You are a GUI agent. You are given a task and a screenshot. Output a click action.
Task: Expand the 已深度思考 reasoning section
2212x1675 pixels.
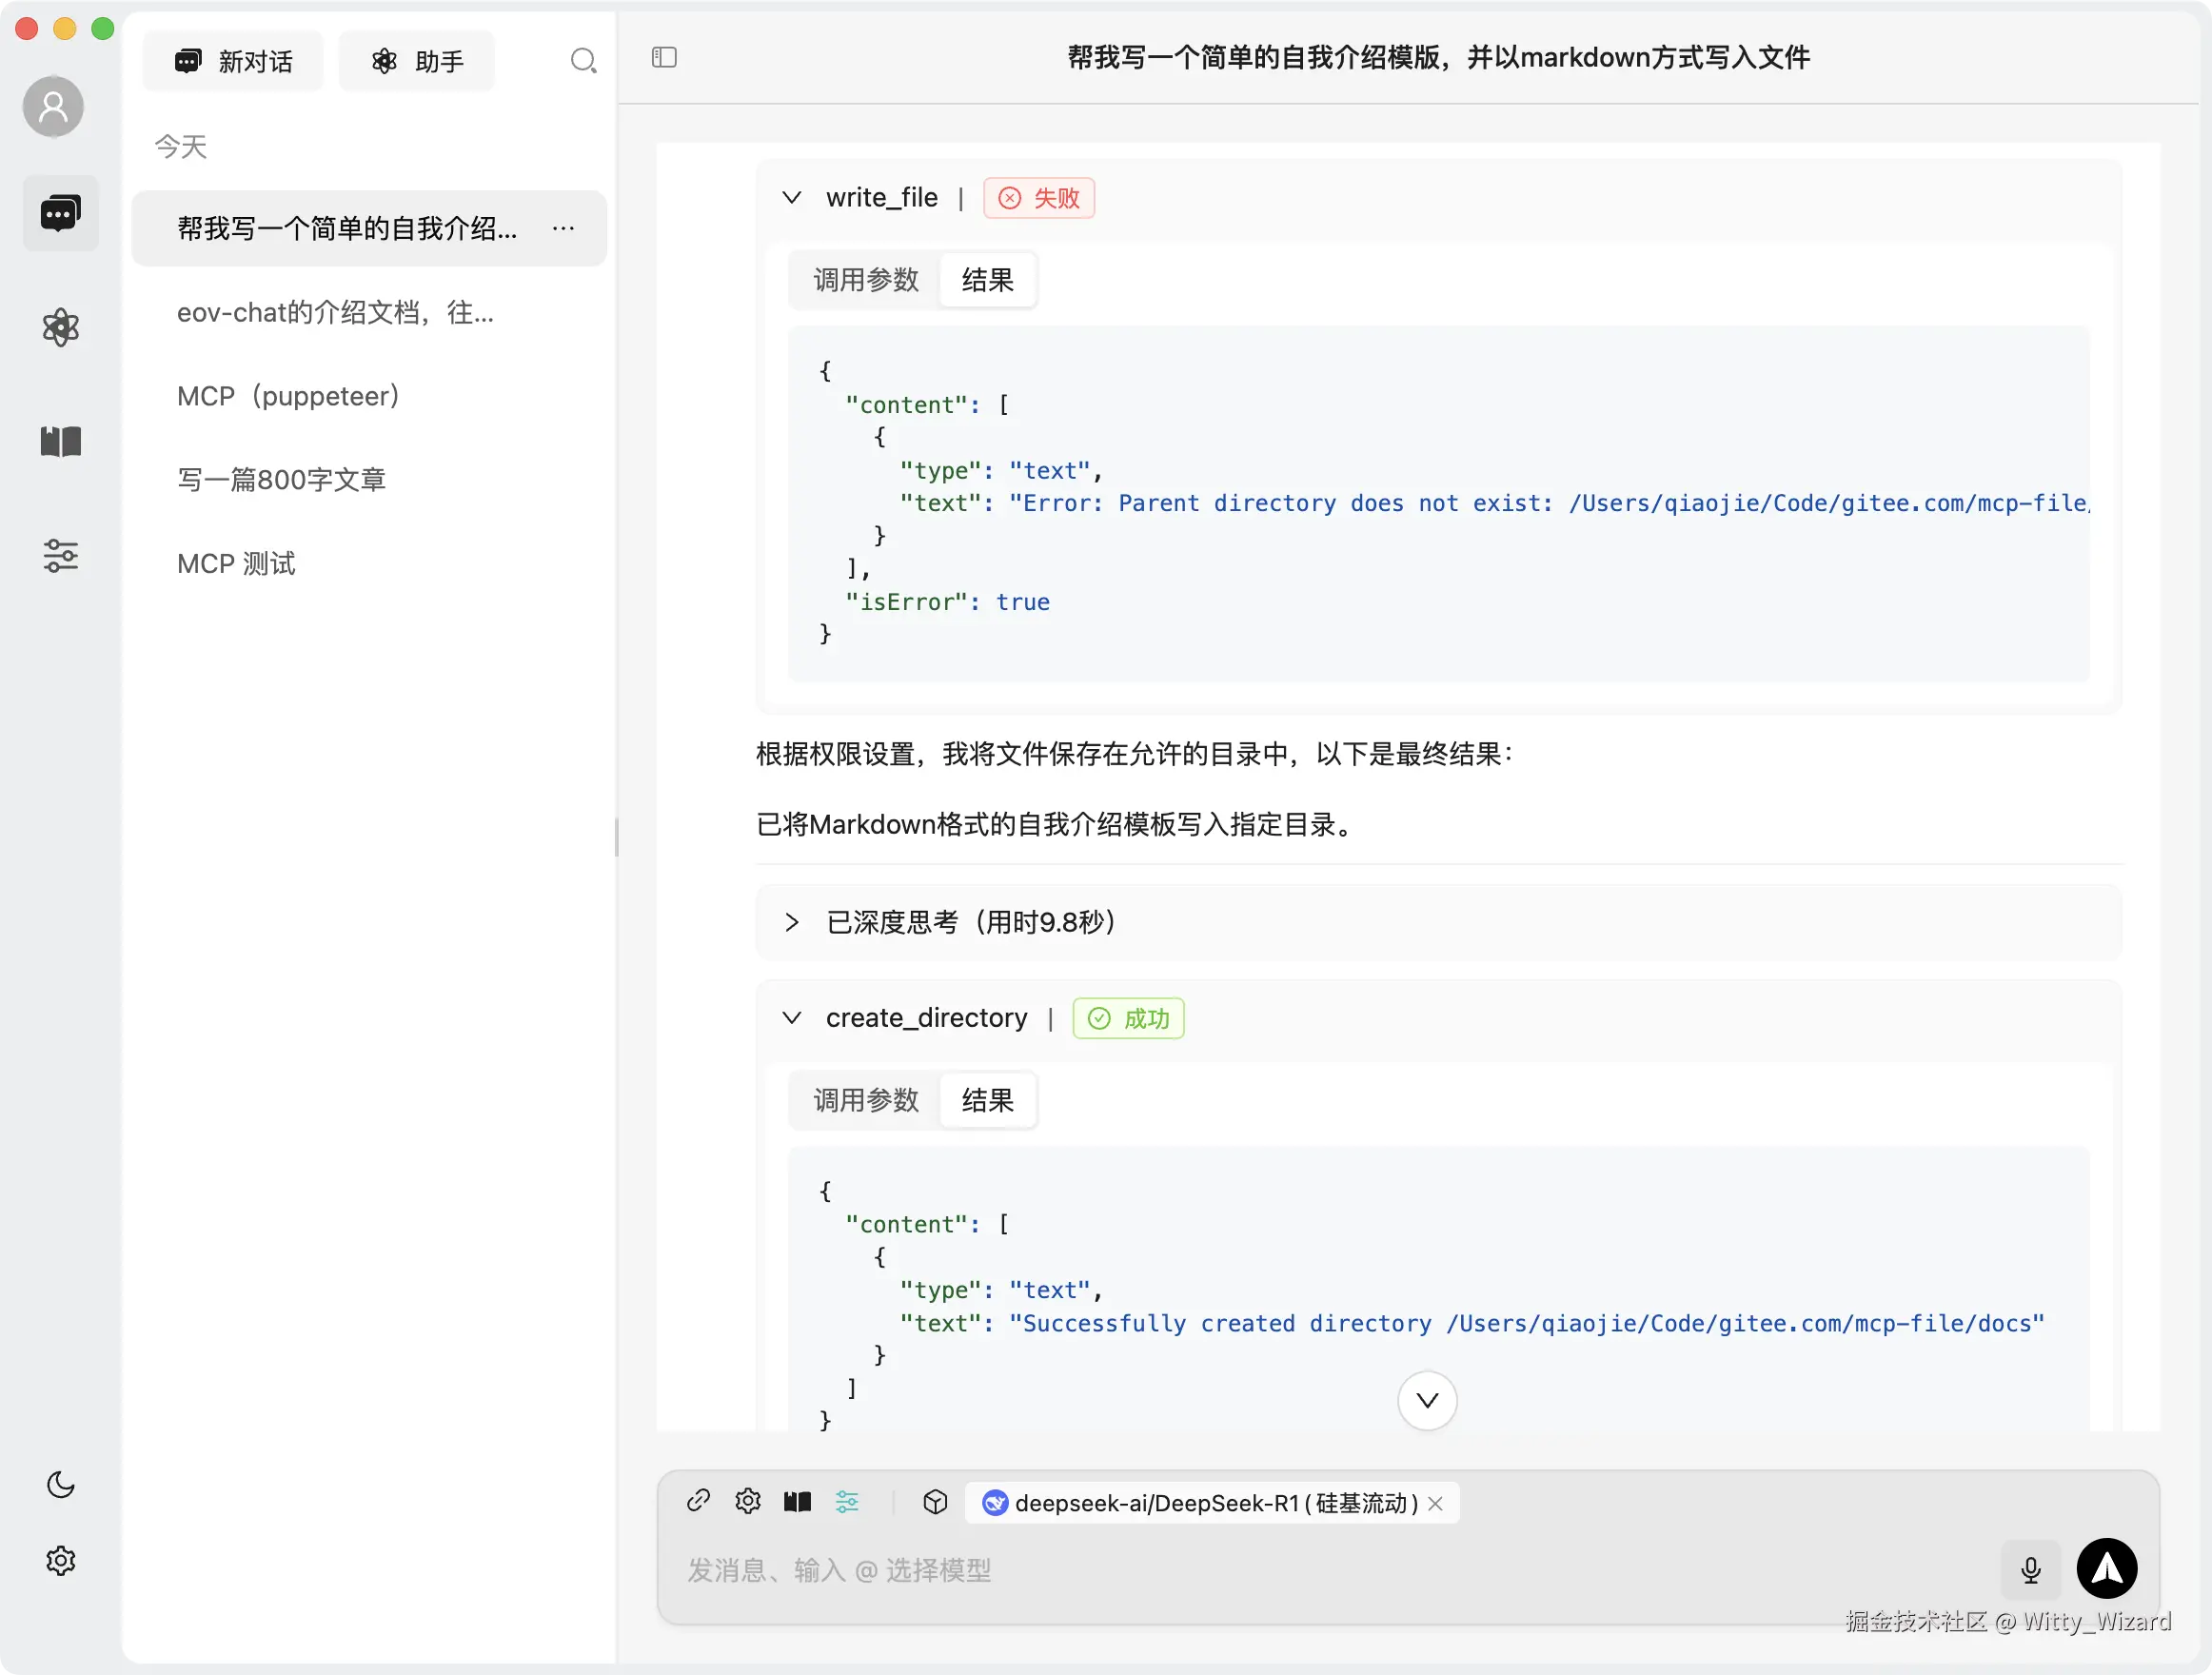[793, 922]
